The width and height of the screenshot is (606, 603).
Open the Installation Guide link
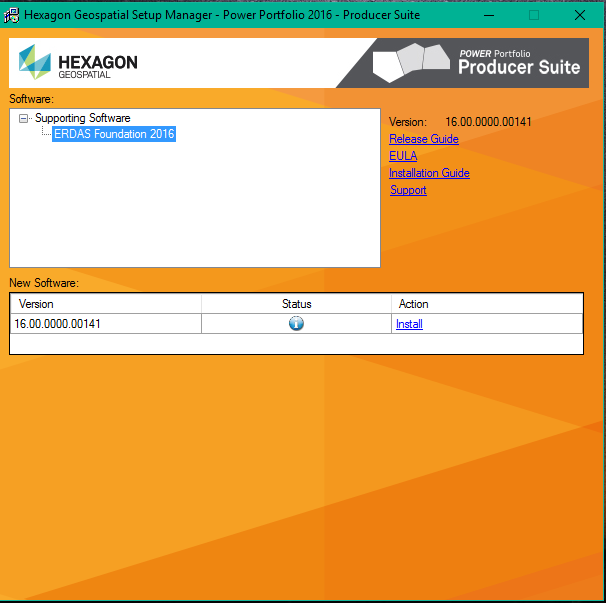[429, 173]
